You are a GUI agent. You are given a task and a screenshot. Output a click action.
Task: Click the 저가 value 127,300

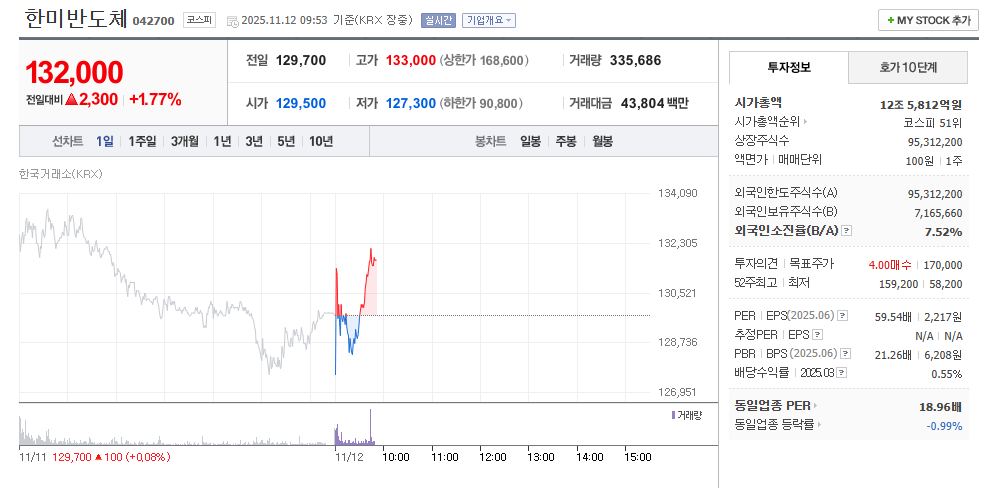tap(411, 103)
